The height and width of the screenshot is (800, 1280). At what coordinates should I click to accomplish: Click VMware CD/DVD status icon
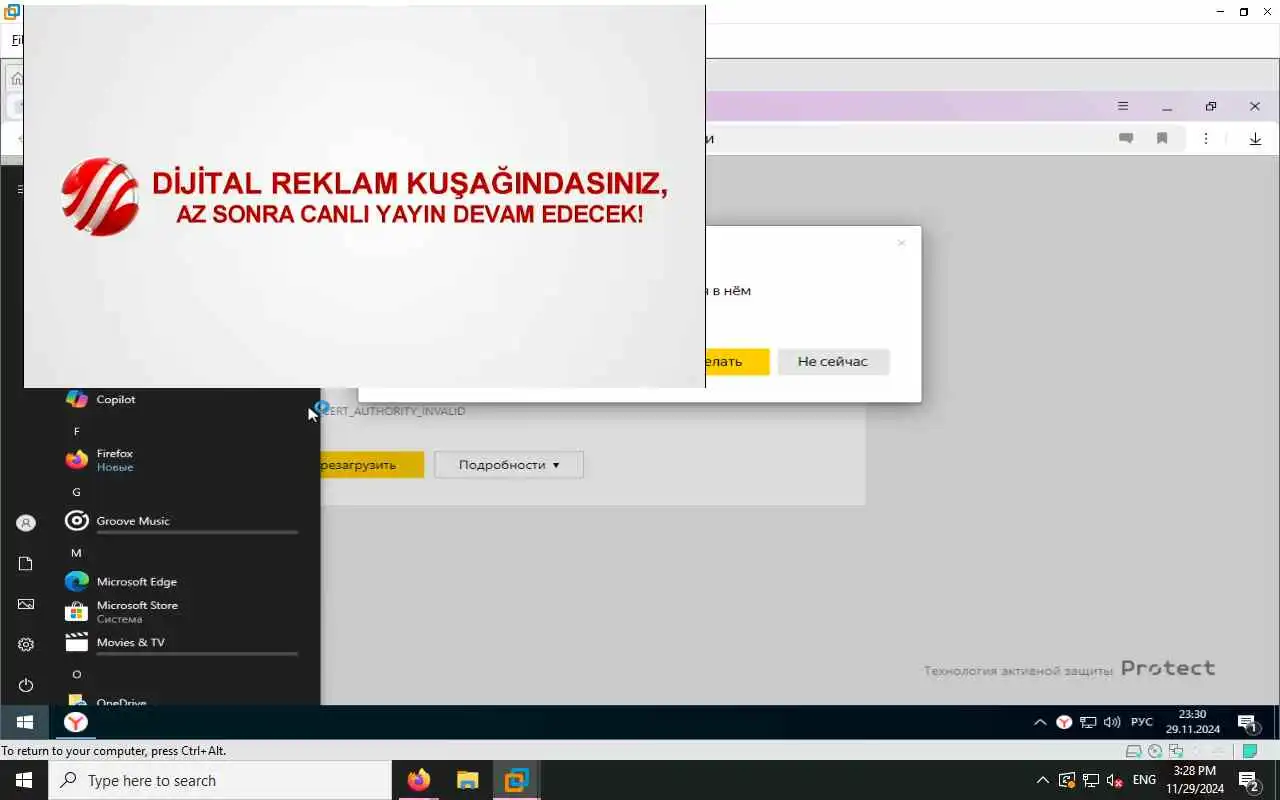point(1155,751)
